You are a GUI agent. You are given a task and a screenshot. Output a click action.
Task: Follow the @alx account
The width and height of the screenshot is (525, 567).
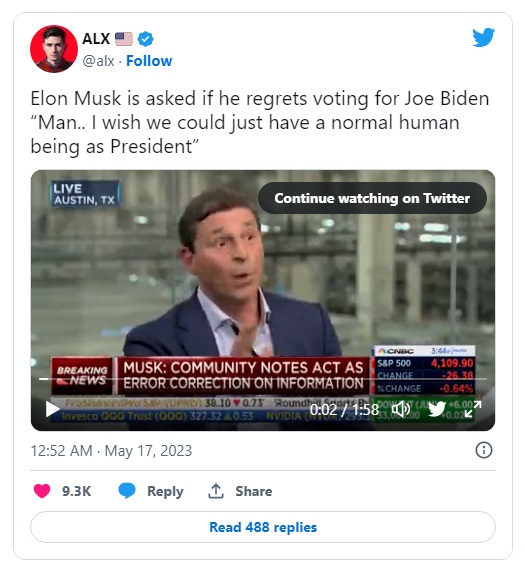pyautogui.click(x=149, y=61)
